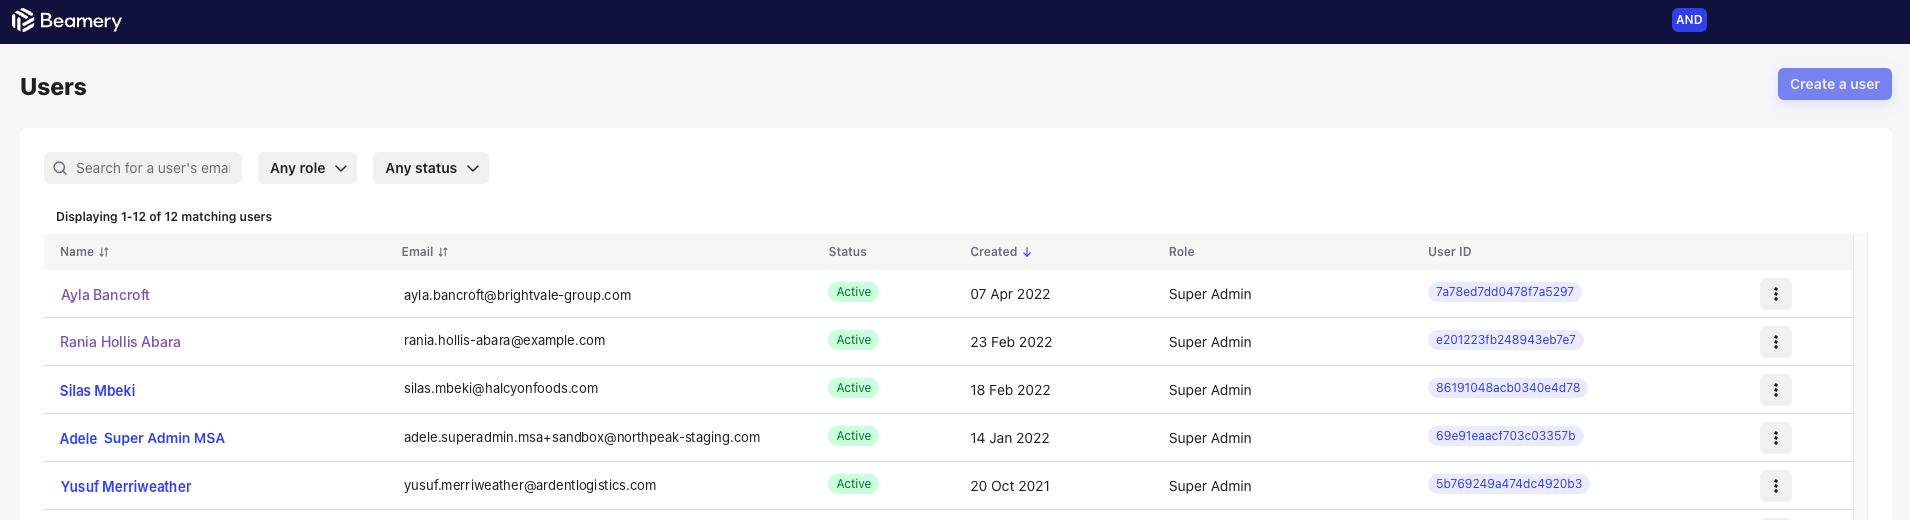Screen dimensions: 1910x520
Task: Click the Role column header
Action: point(1181,252)
